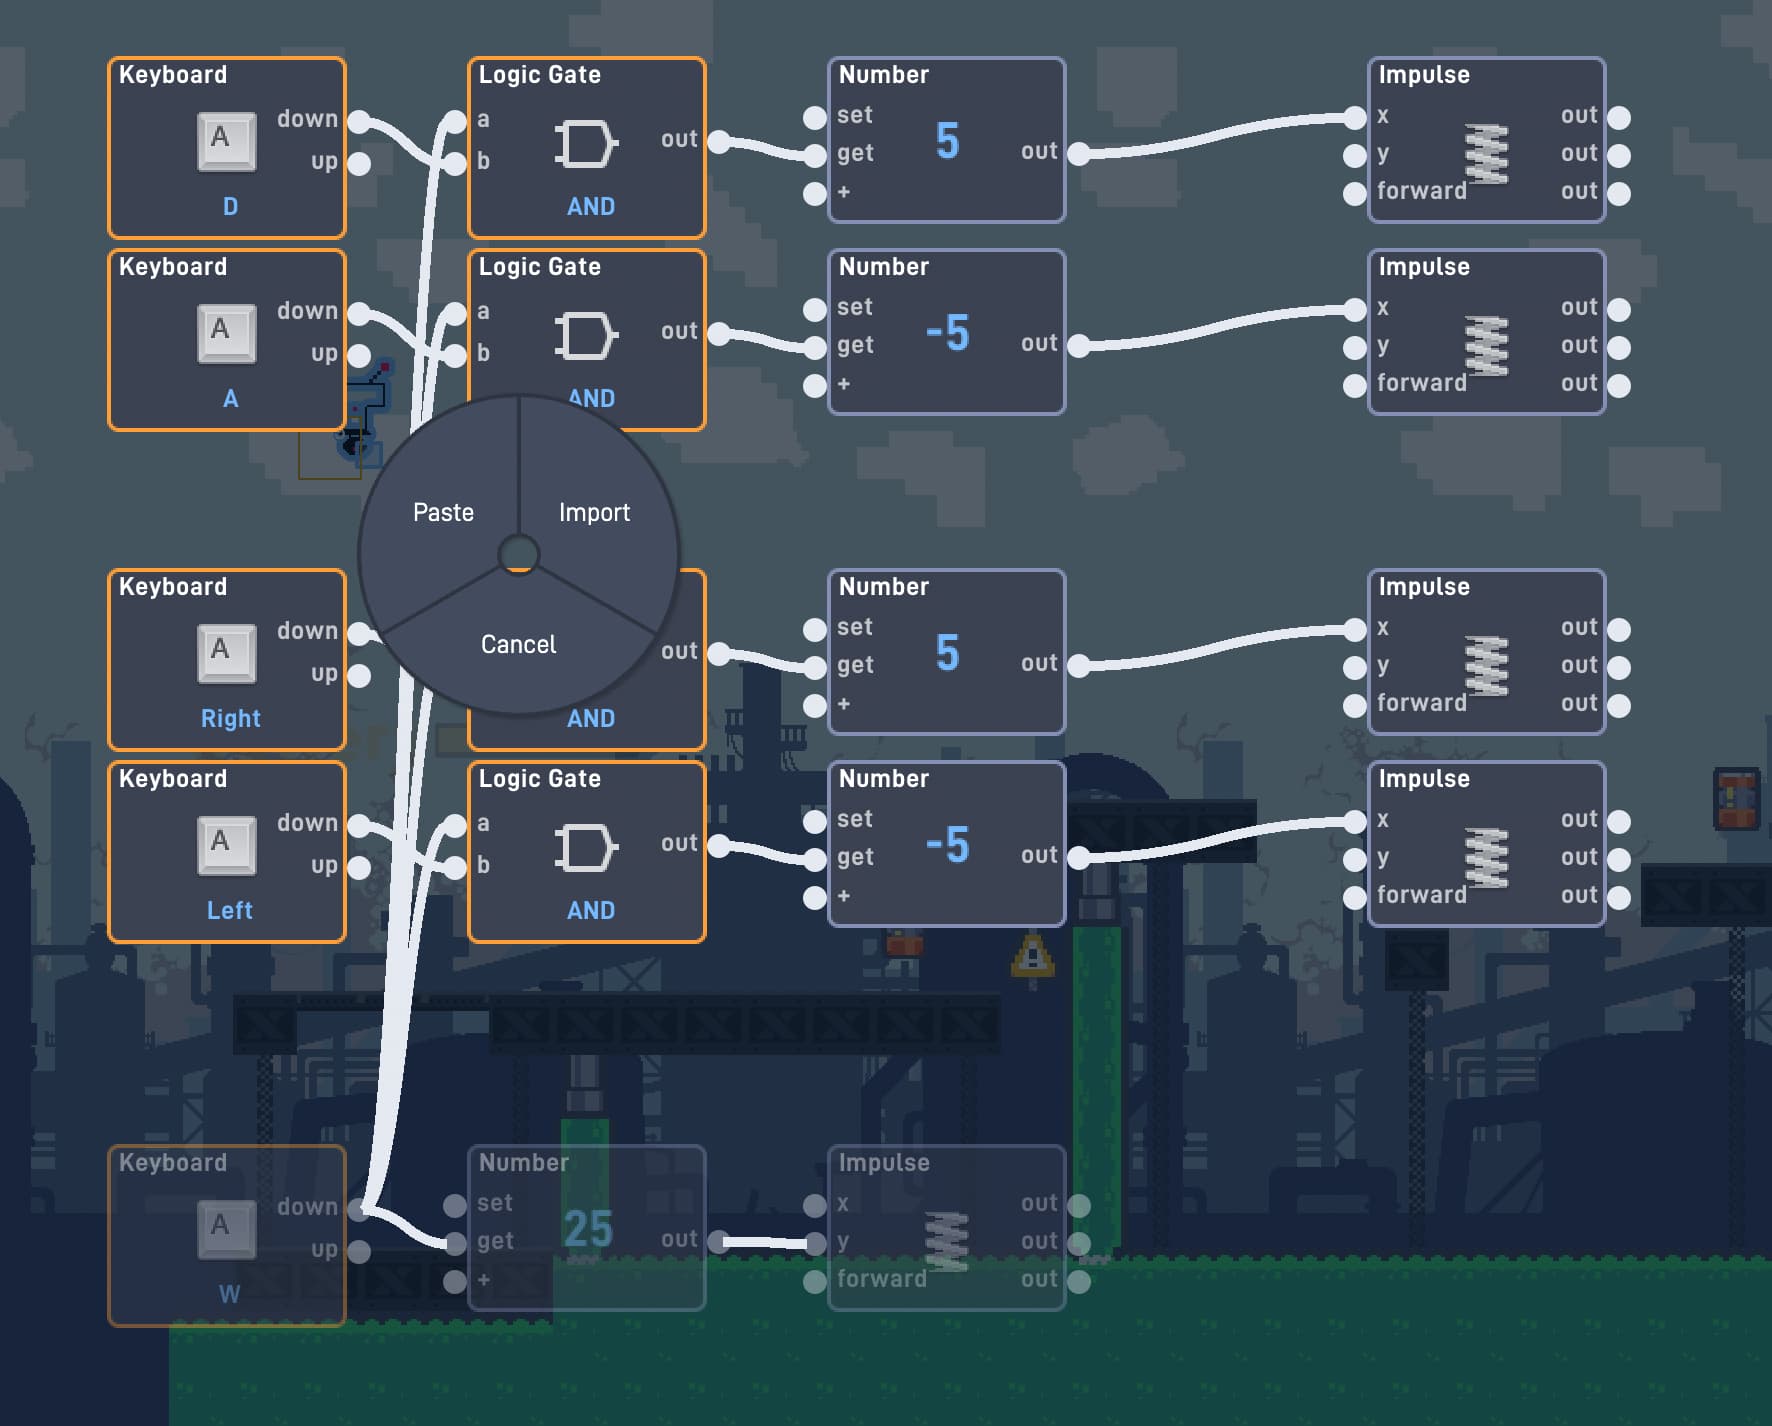Click the key icon on the Left Keyboard node
This screenshot has height=1426, width=1772.
[226, 845]
